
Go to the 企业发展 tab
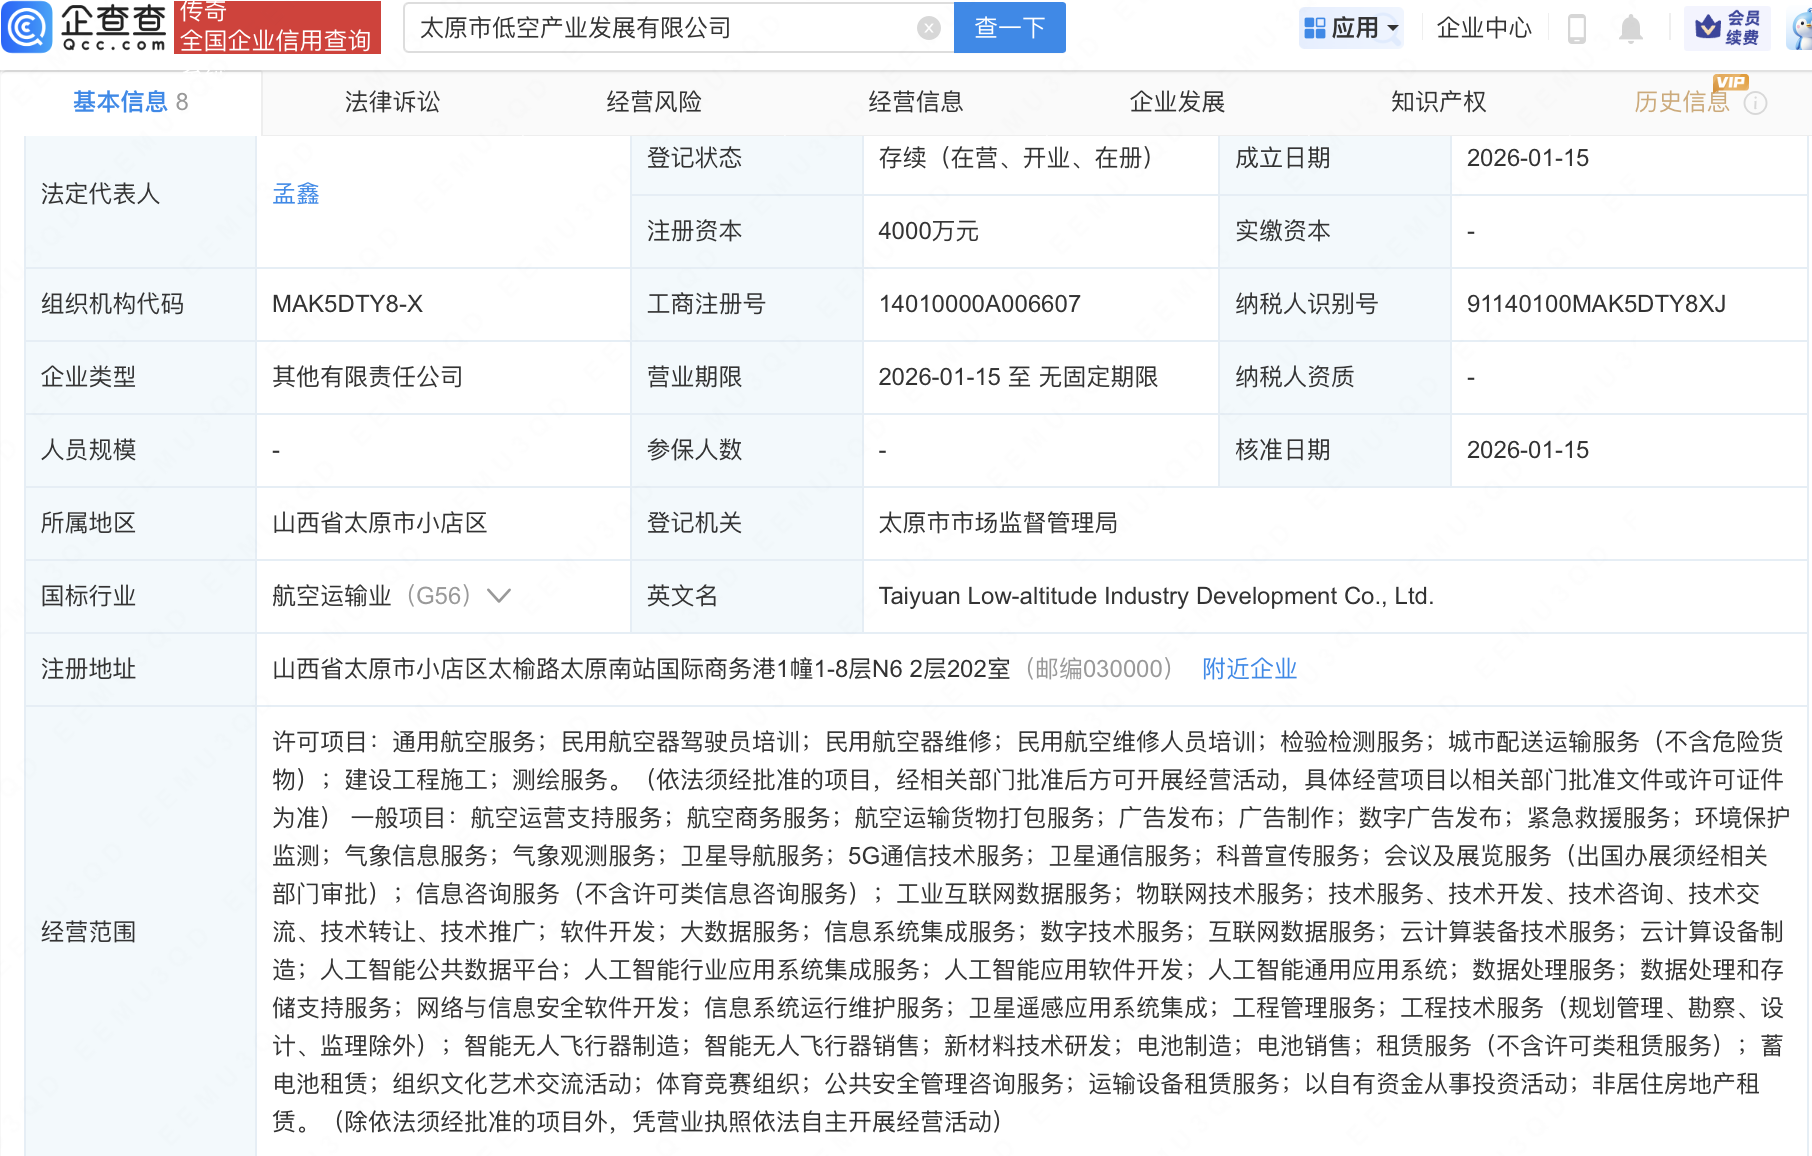click(1177, 102)
